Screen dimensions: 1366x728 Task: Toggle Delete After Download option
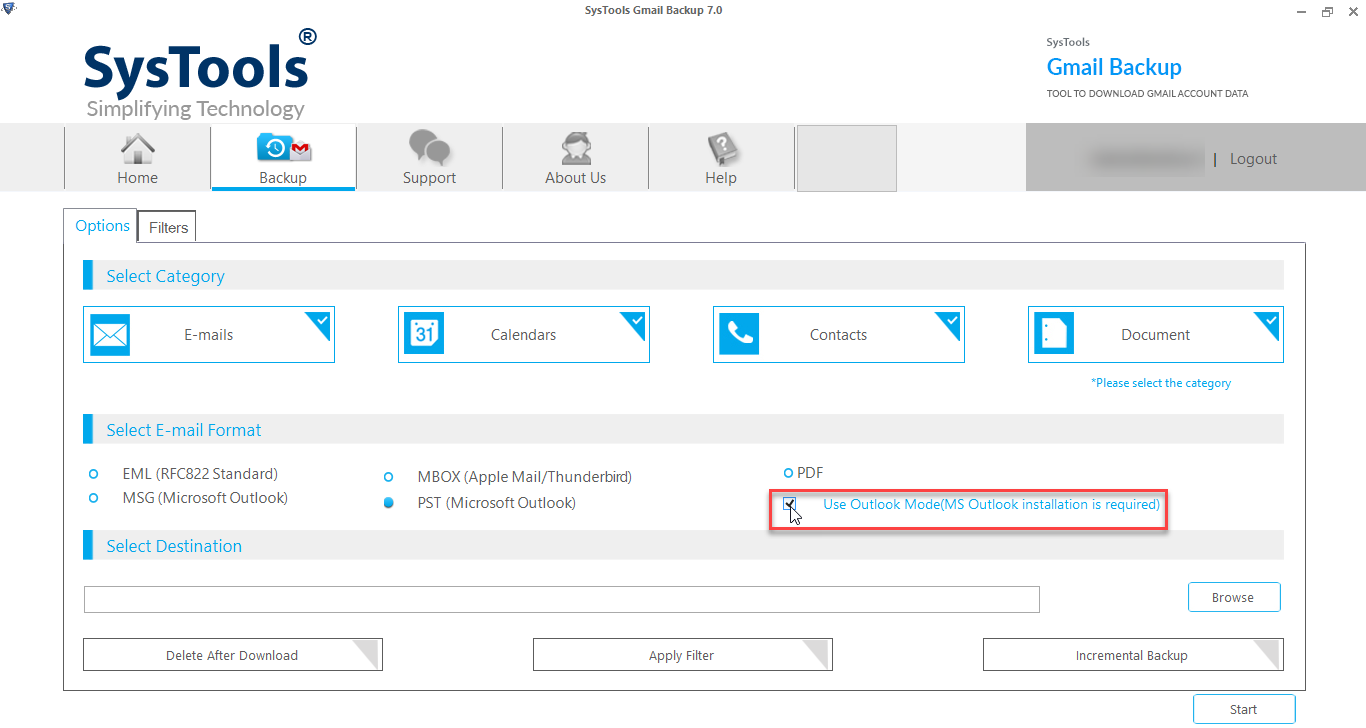232,655
